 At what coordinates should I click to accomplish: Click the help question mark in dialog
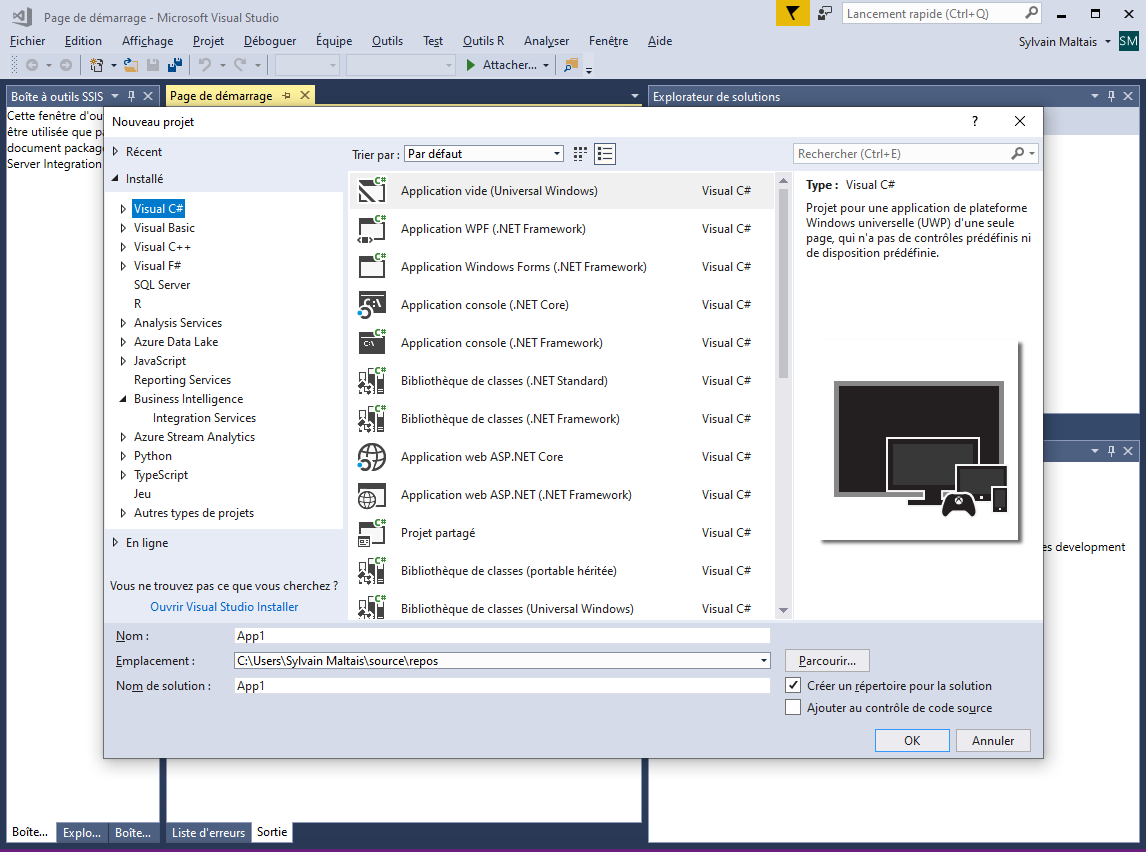pyautogui.click(x=975, y=121)
